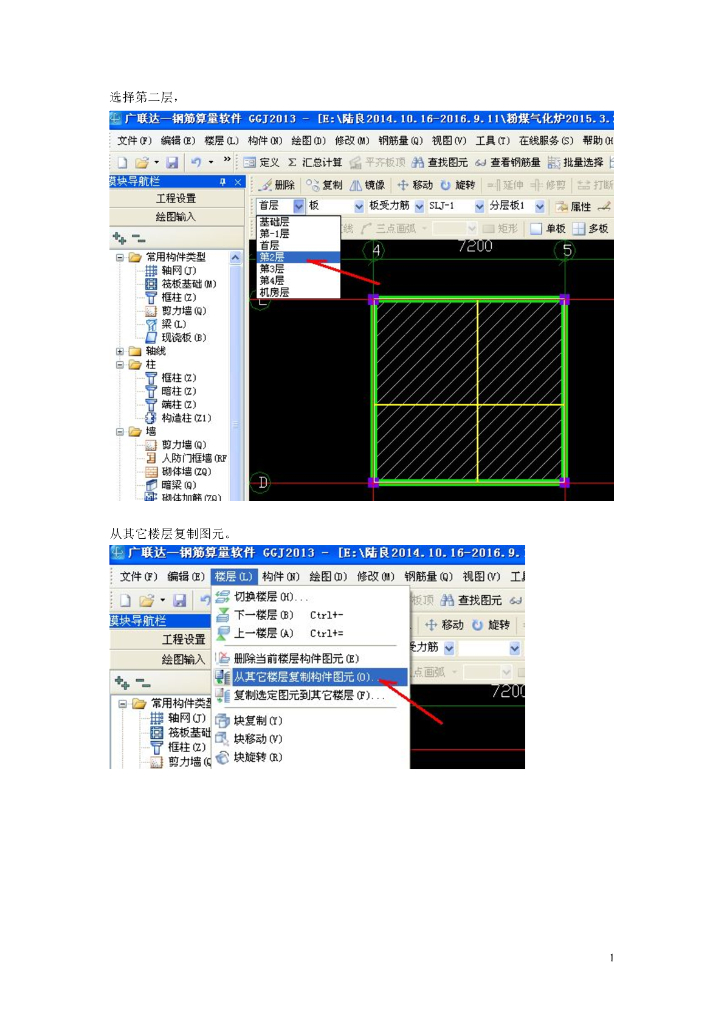Open the 分层板1 dropdown
724x1024 pixels.
[540, 206]
